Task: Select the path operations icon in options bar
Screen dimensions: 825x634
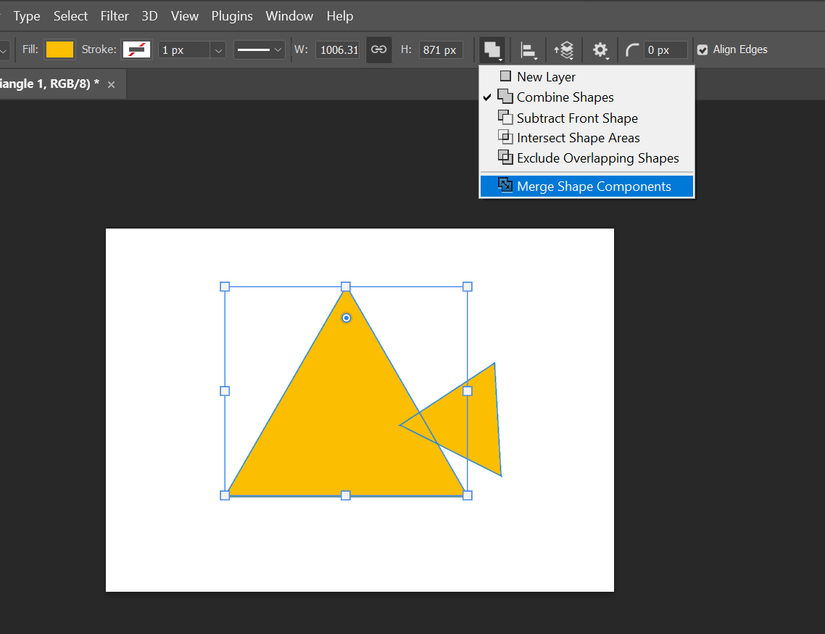Action: point(491,49)
